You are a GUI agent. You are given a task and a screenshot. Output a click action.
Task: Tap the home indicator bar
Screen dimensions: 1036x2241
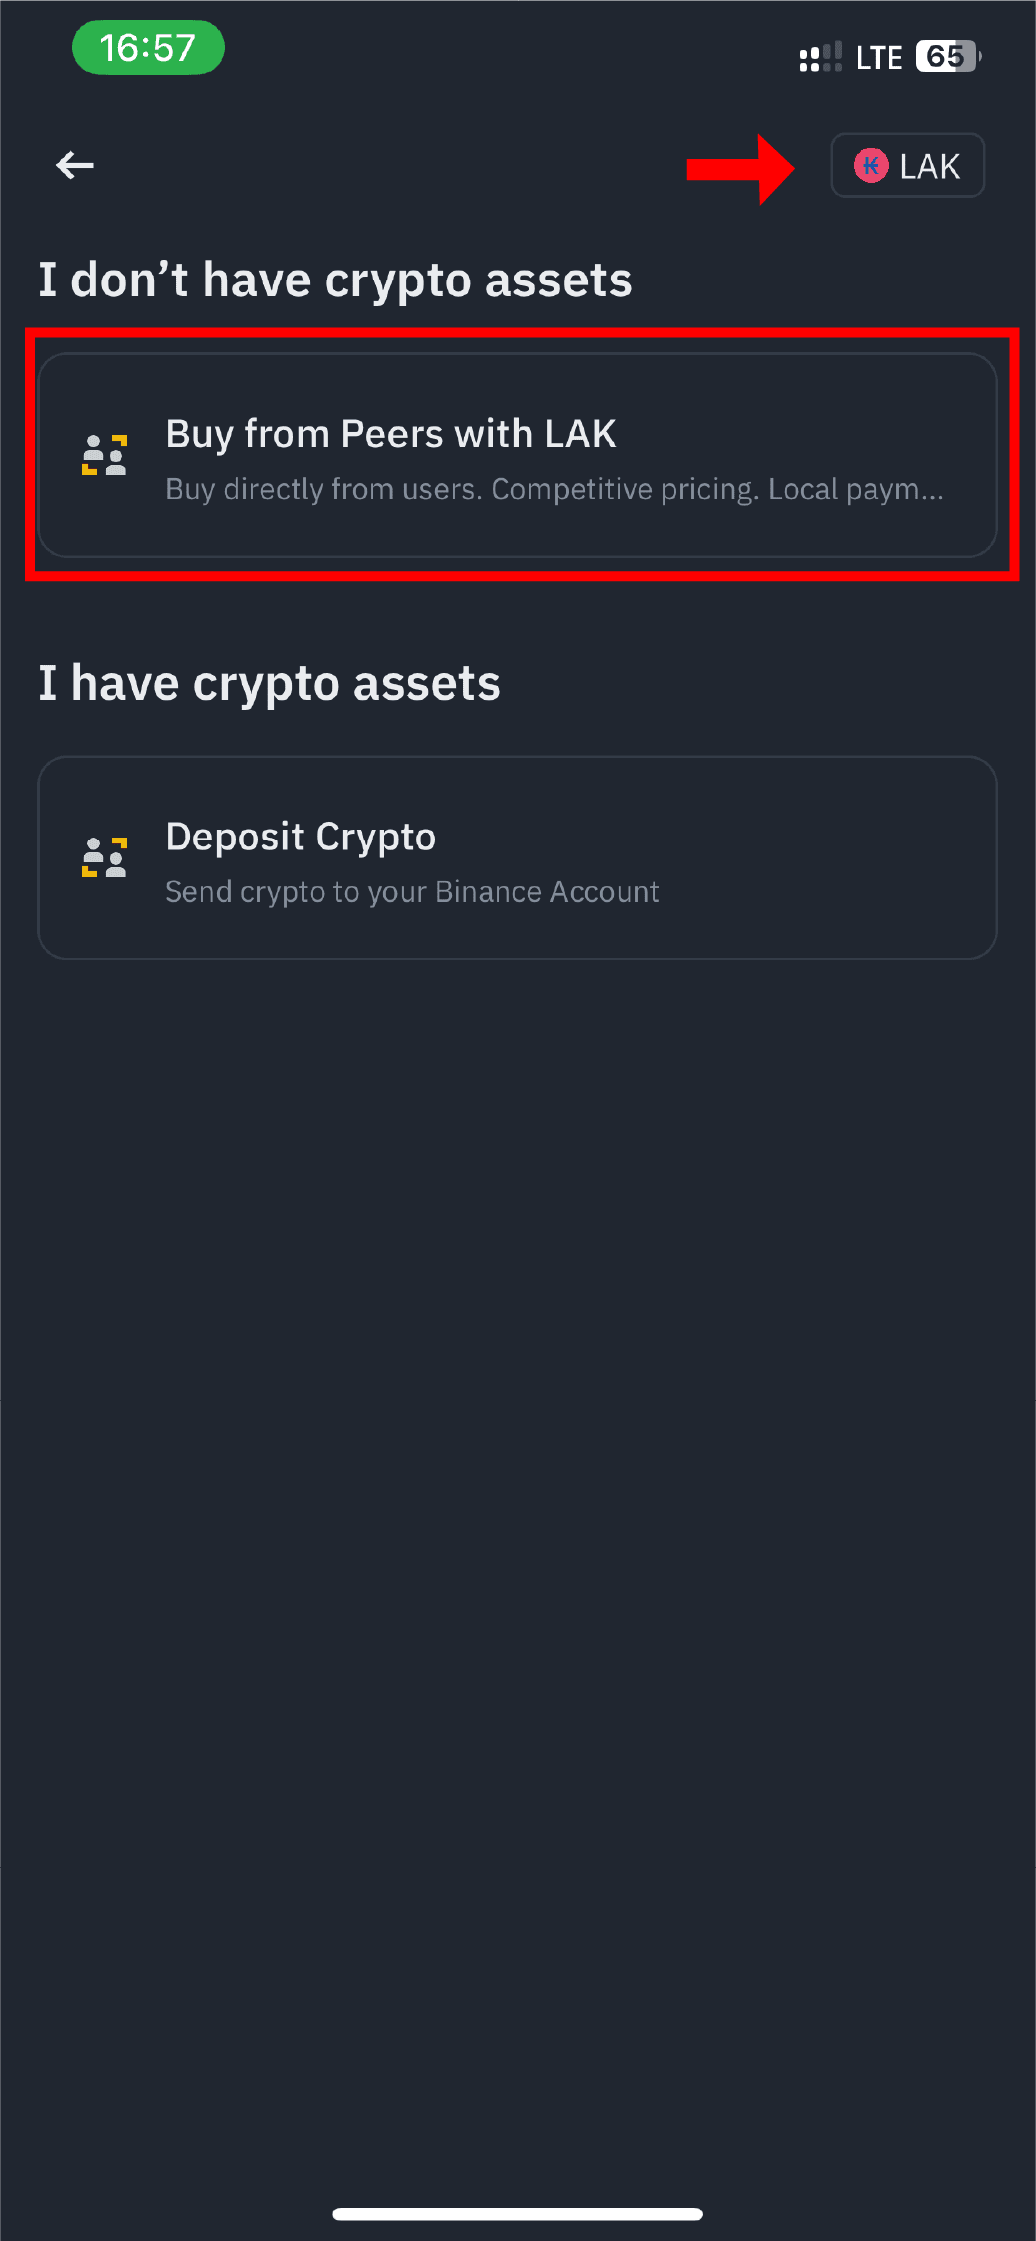pyautogui.click(x=517, y=2214)
